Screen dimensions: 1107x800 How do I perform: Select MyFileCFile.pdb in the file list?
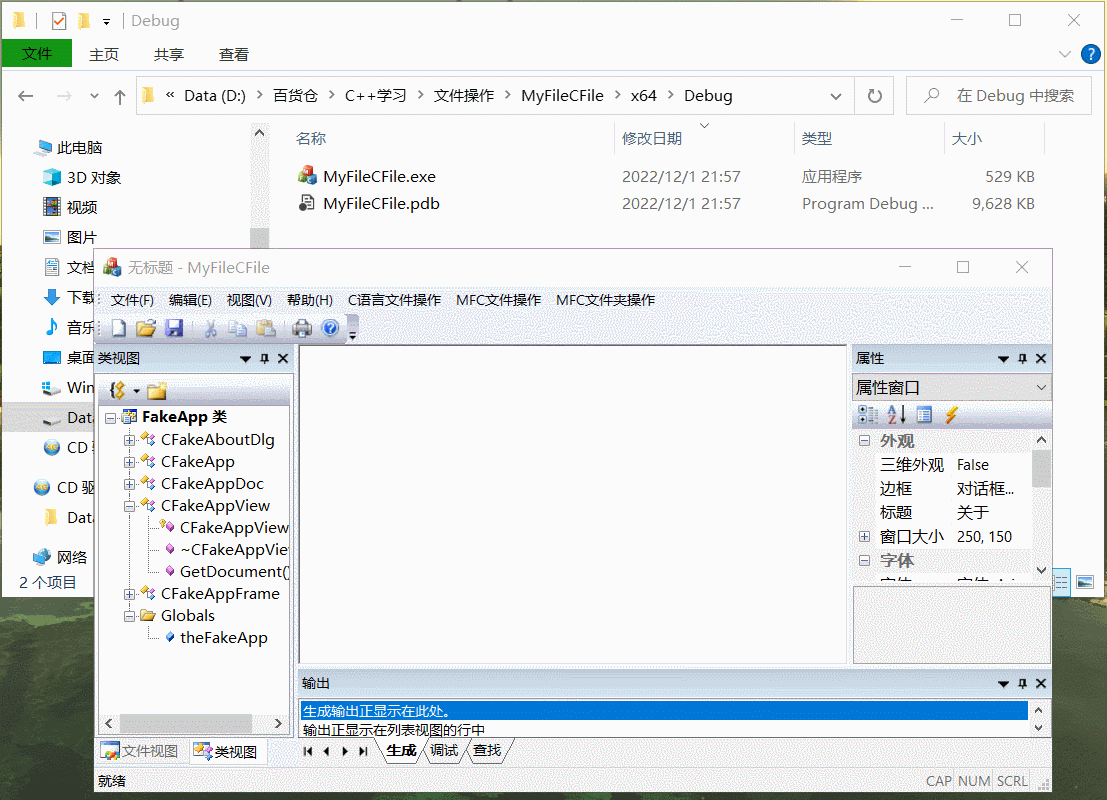pyautogui.click(x=381, y=204)
